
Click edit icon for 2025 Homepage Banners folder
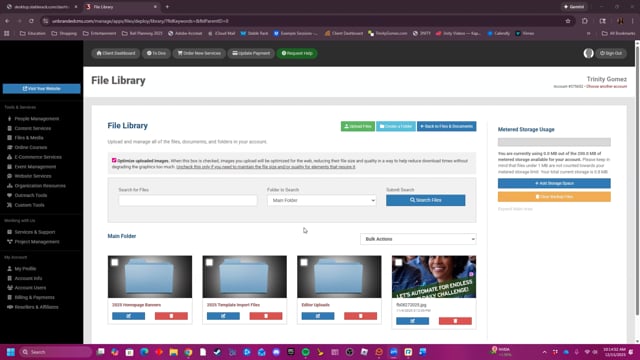pos(128,316)
